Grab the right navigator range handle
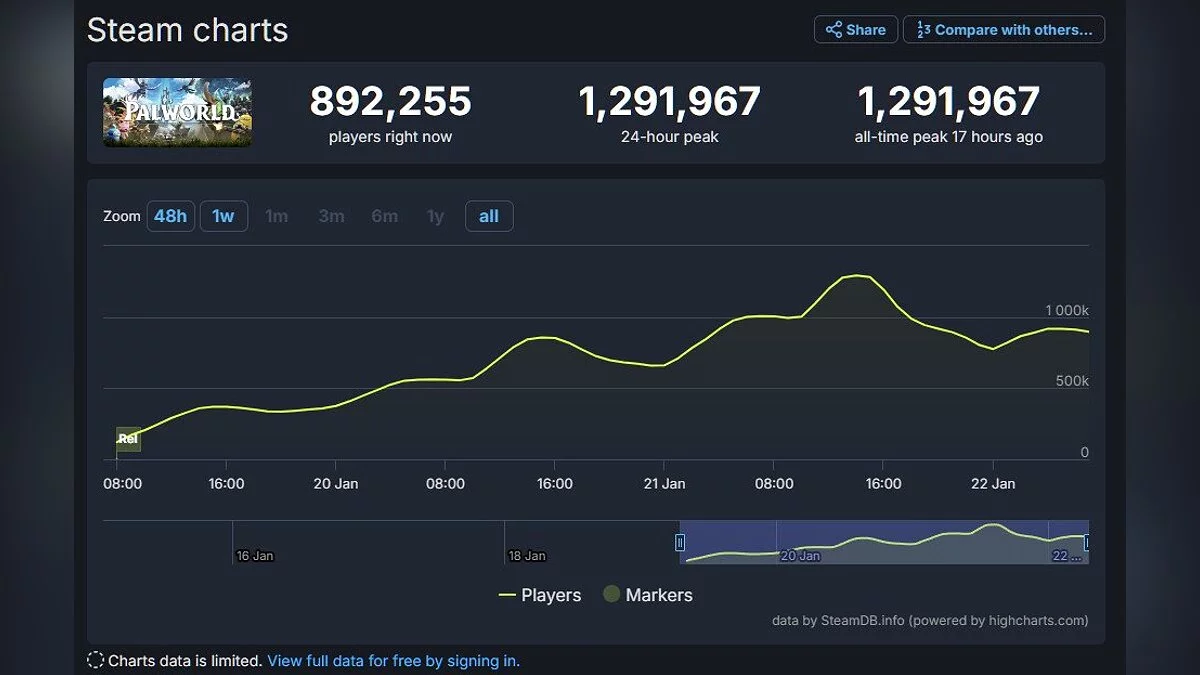This screenshot has height=675, width=1200. click(x=1087, y=543)
